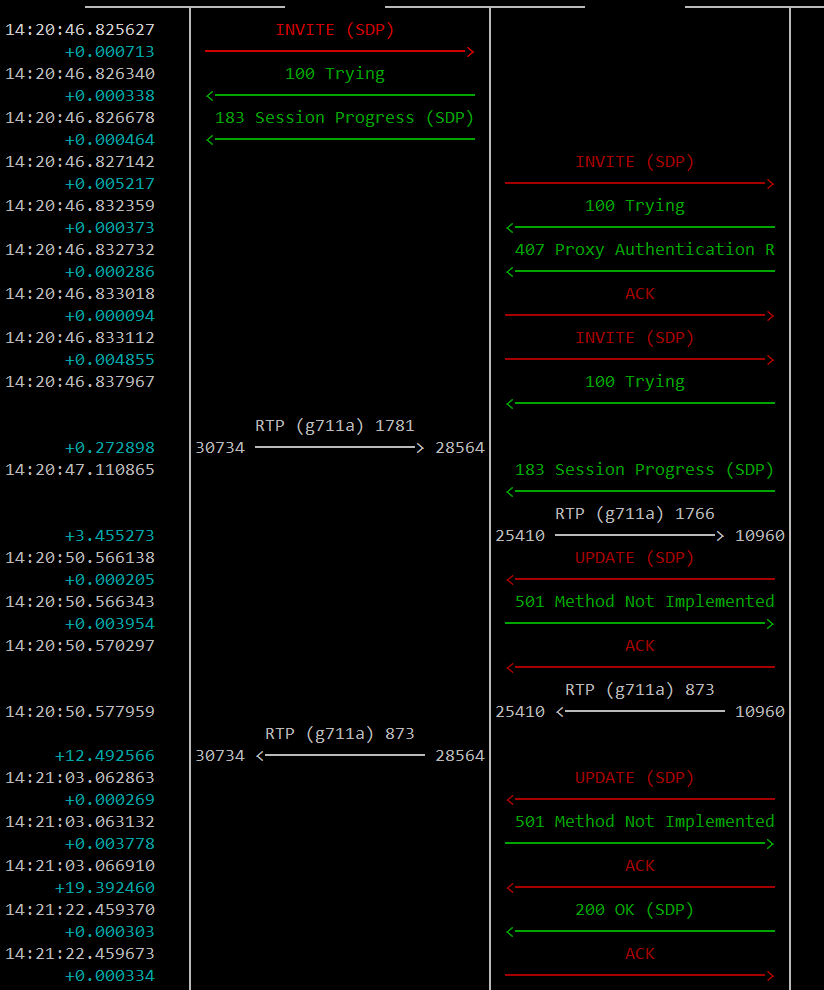Select the INVITE (SDP) message at 14:20:46.833112
Image resolution: width=824 pixels, height=990 pixels.
(635, 338)
